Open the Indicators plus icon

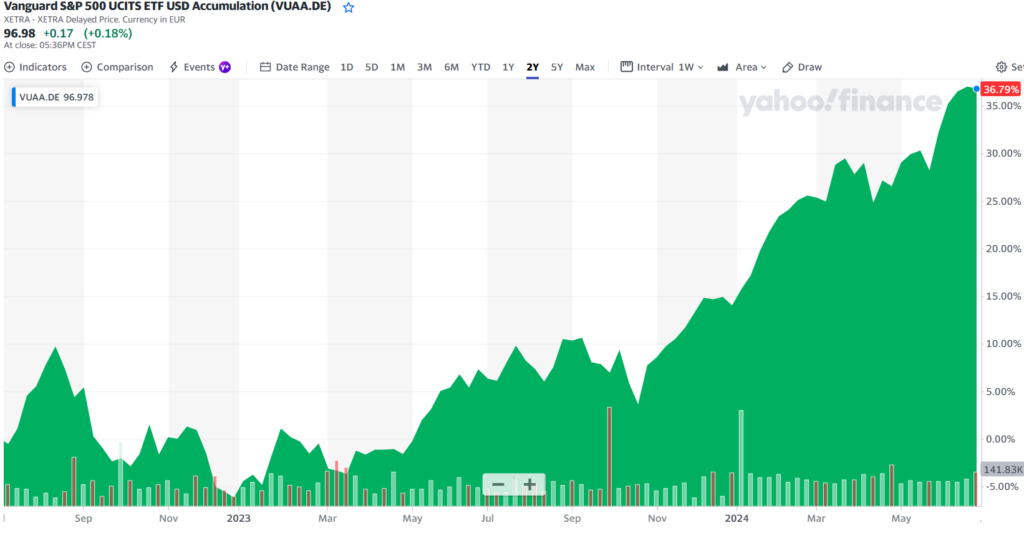10,67
